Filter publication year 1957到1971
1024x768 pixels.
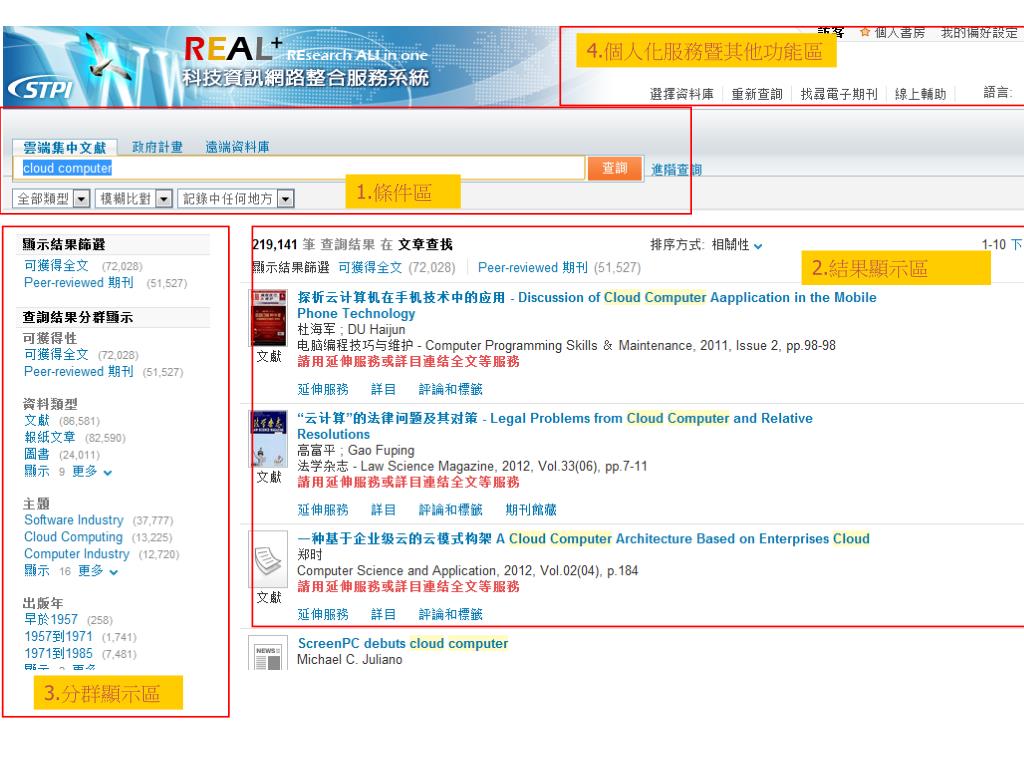coord(59,636)
